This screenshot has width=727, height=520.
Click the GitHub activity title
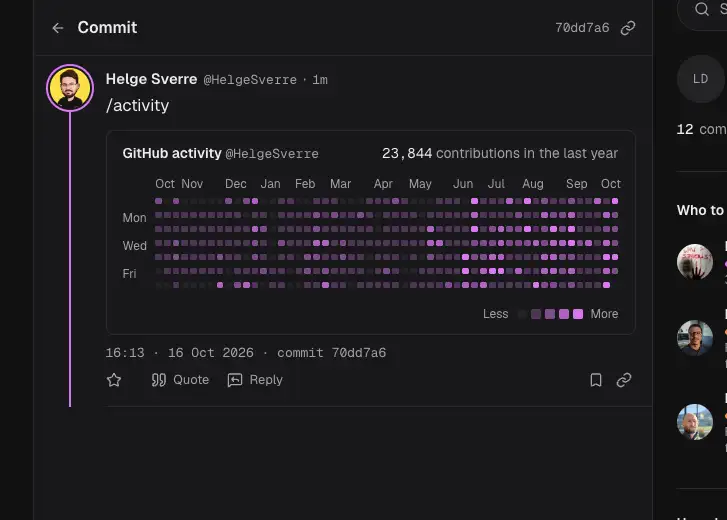[172, 153]
